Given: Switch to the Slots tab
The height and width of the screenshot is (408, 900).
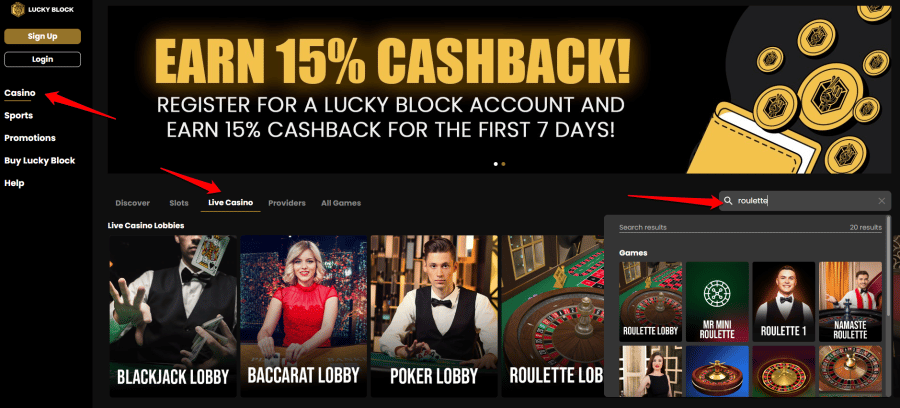Looking at the screenshot, I should (179, 203).
